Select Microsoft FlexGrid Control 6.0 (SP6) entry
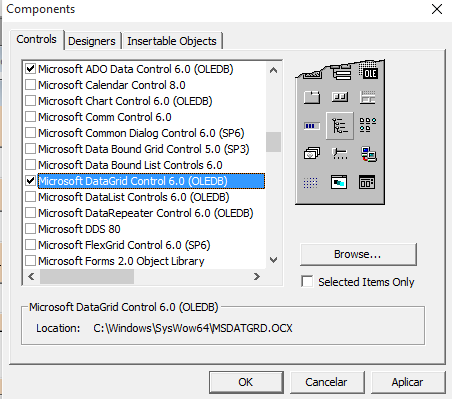Viewport: 452px width, 399px height. [124, 245]
